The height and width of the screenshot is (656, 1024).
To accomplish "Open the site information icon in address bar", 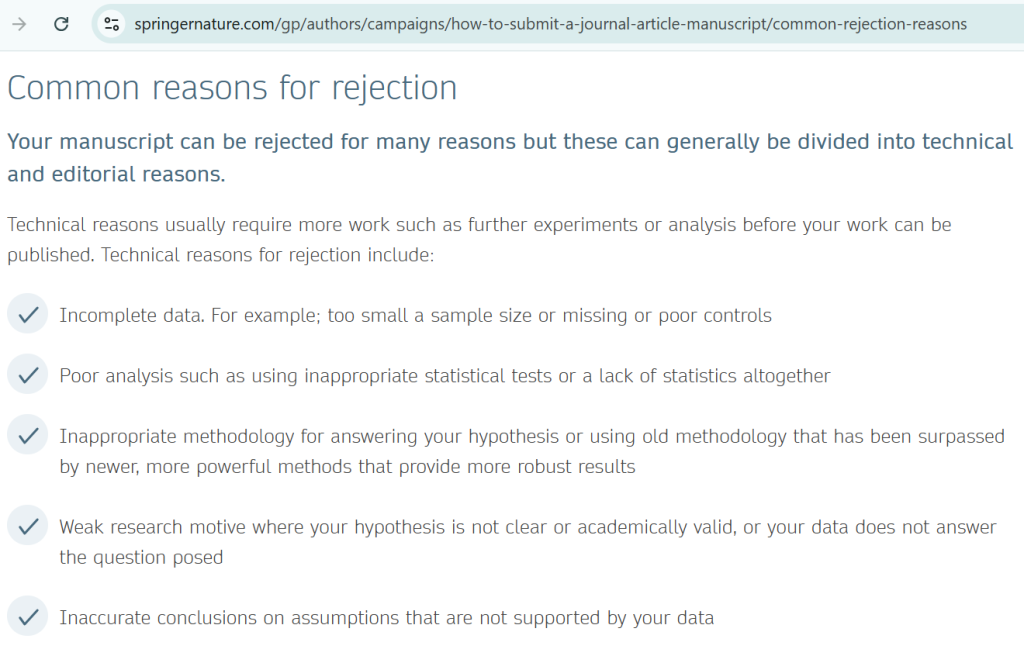I will tap(111, 24).
